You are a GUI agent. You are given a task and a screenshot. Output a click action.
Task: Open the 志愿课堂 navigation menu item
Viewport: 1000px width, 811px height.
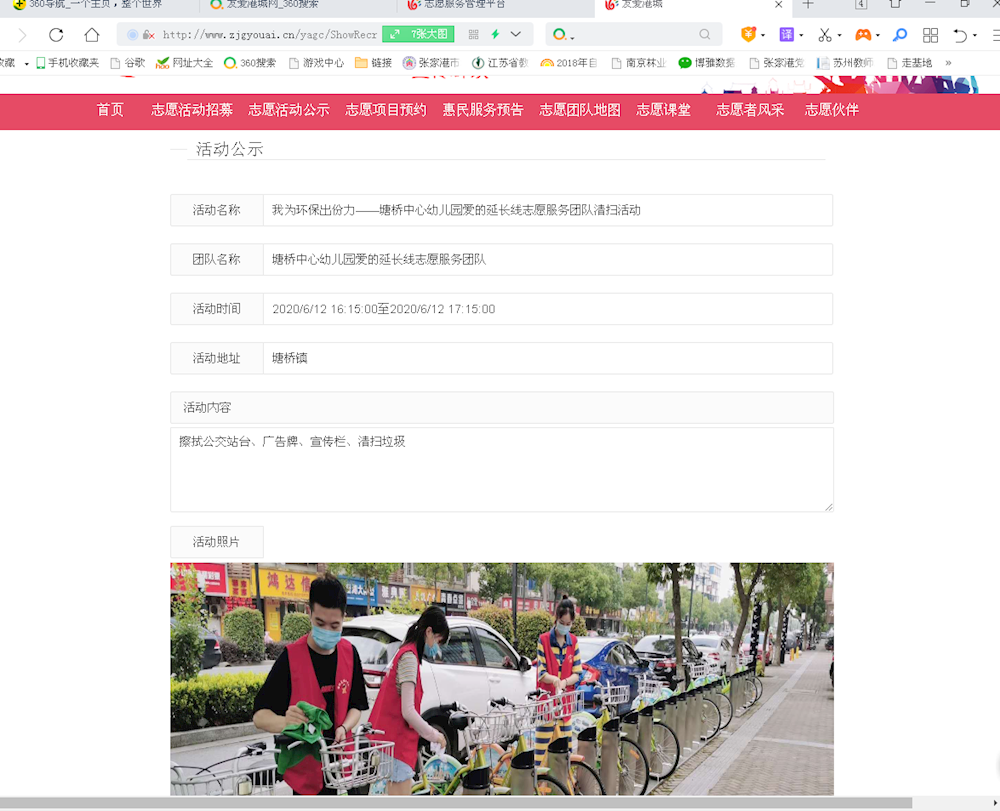tap(664, 111)
